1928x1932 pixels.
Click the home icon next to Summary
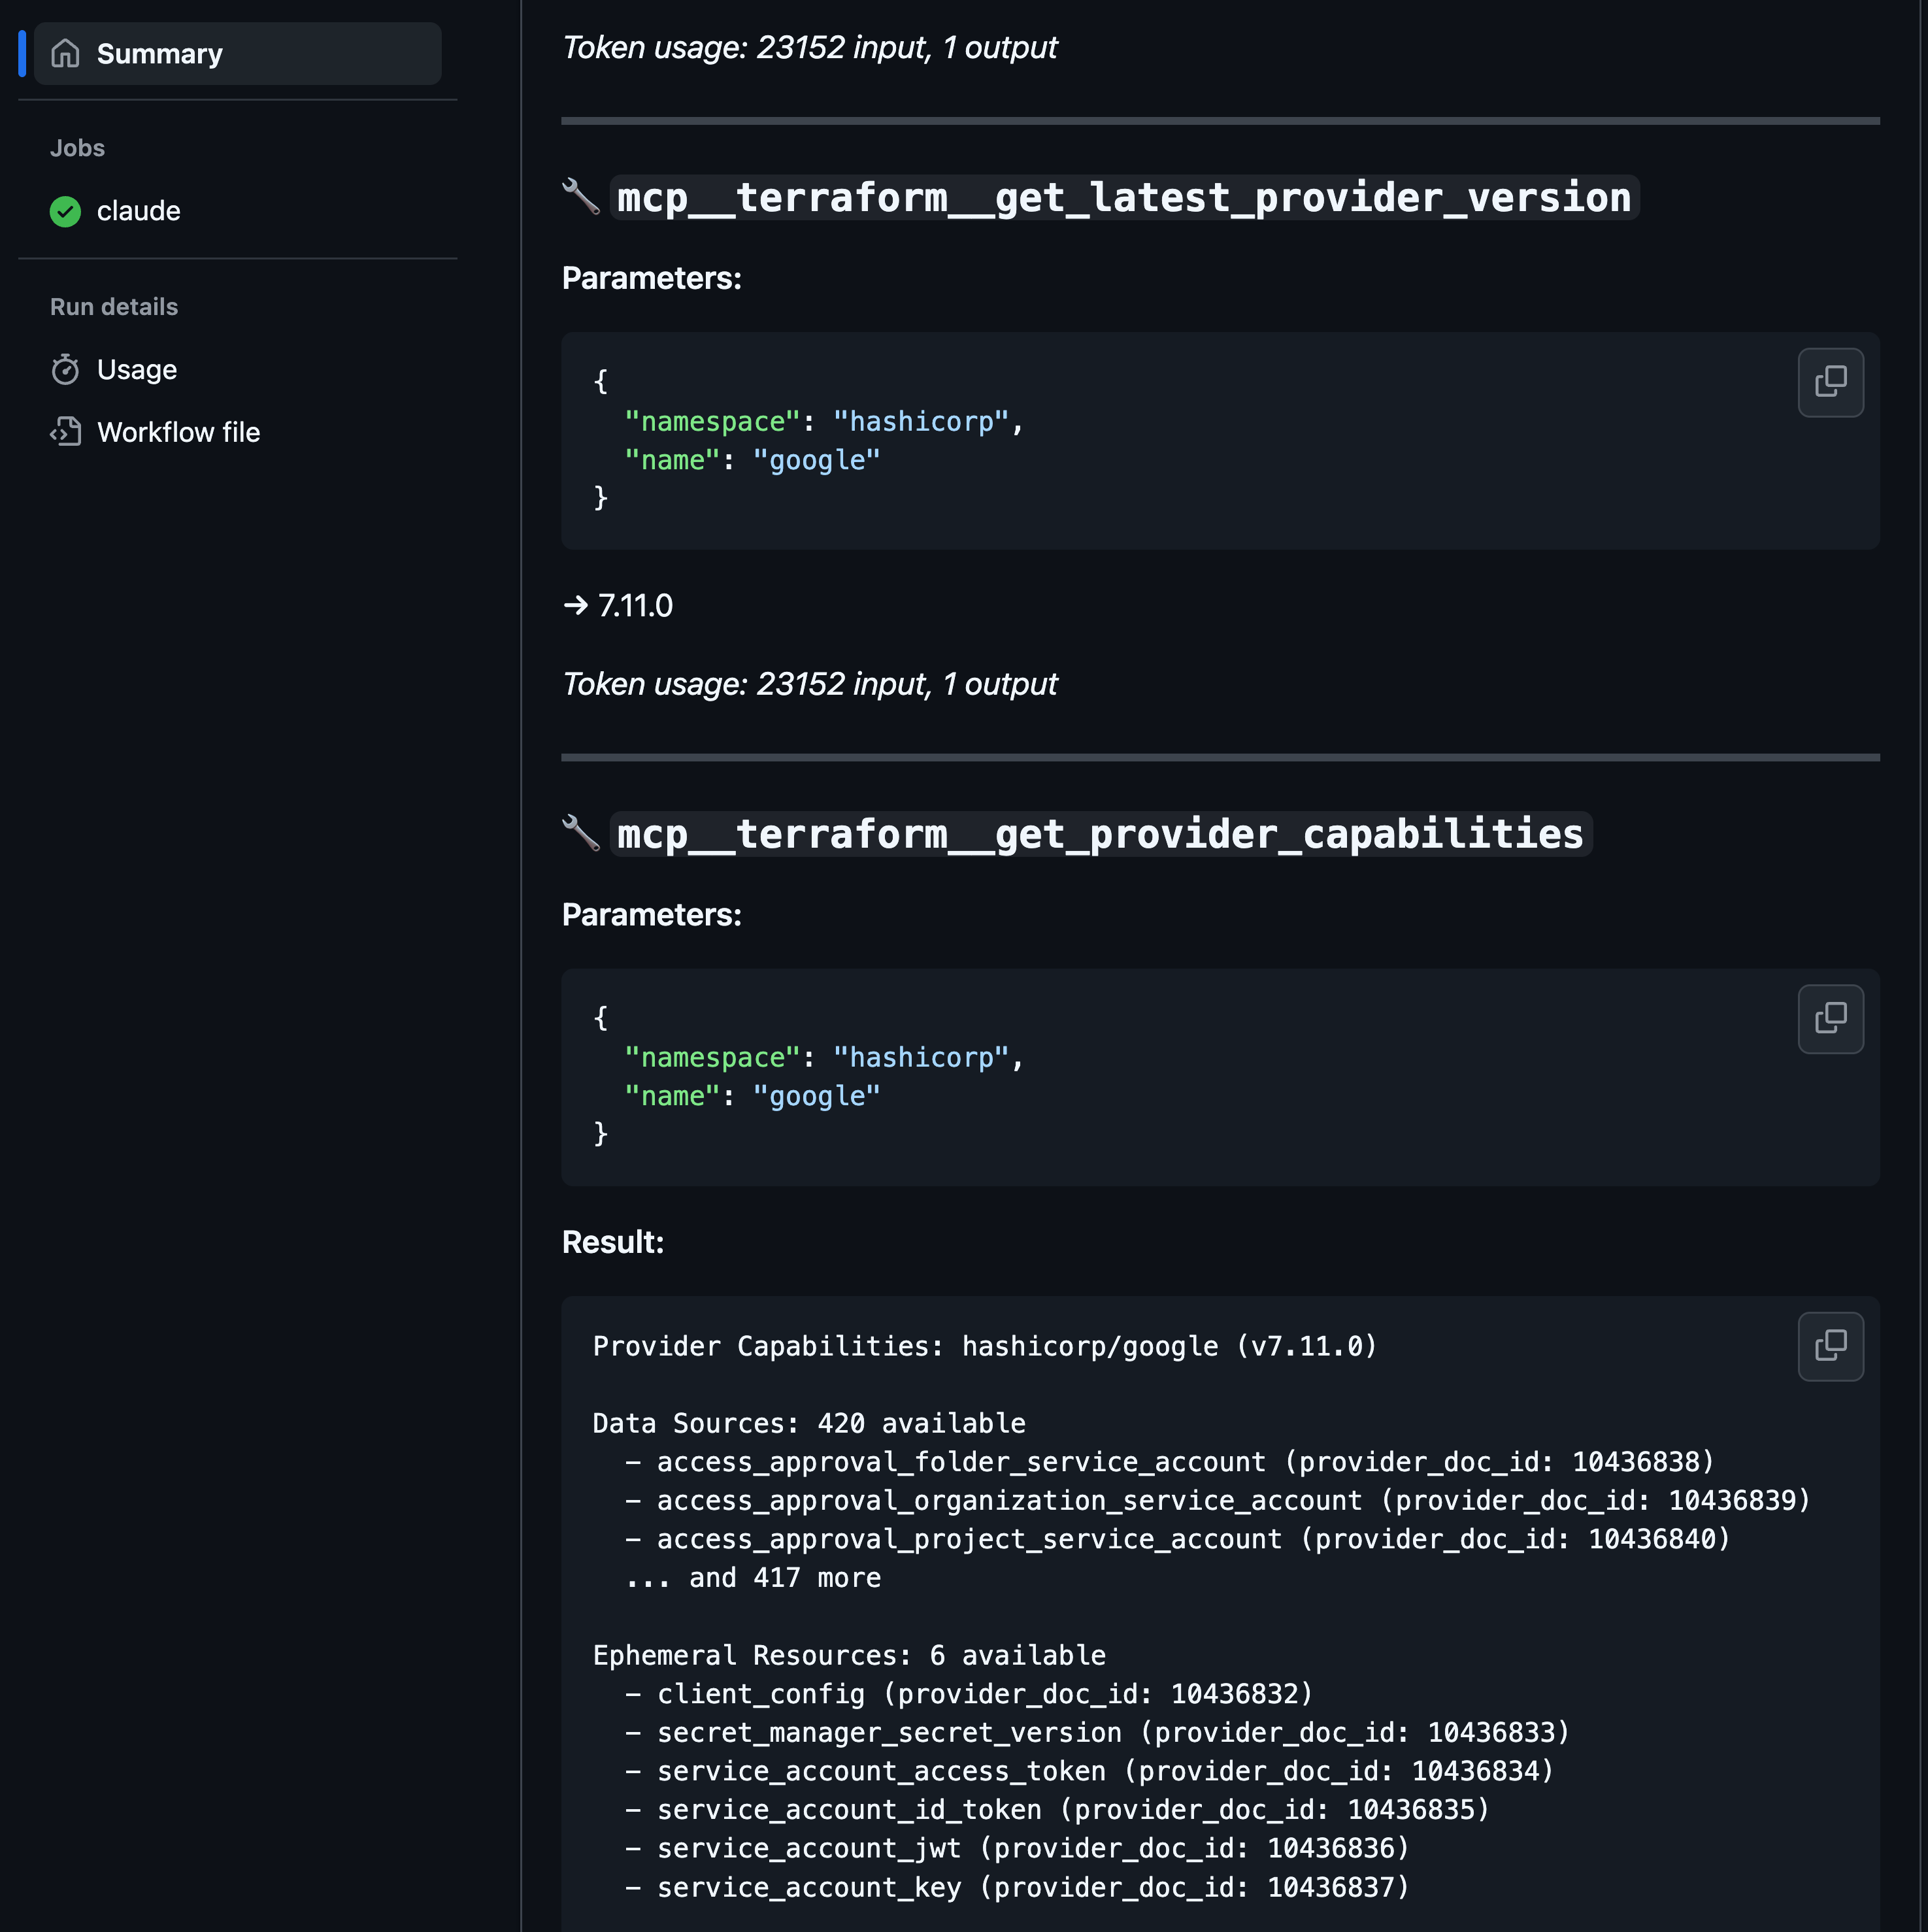click(66, 54)
